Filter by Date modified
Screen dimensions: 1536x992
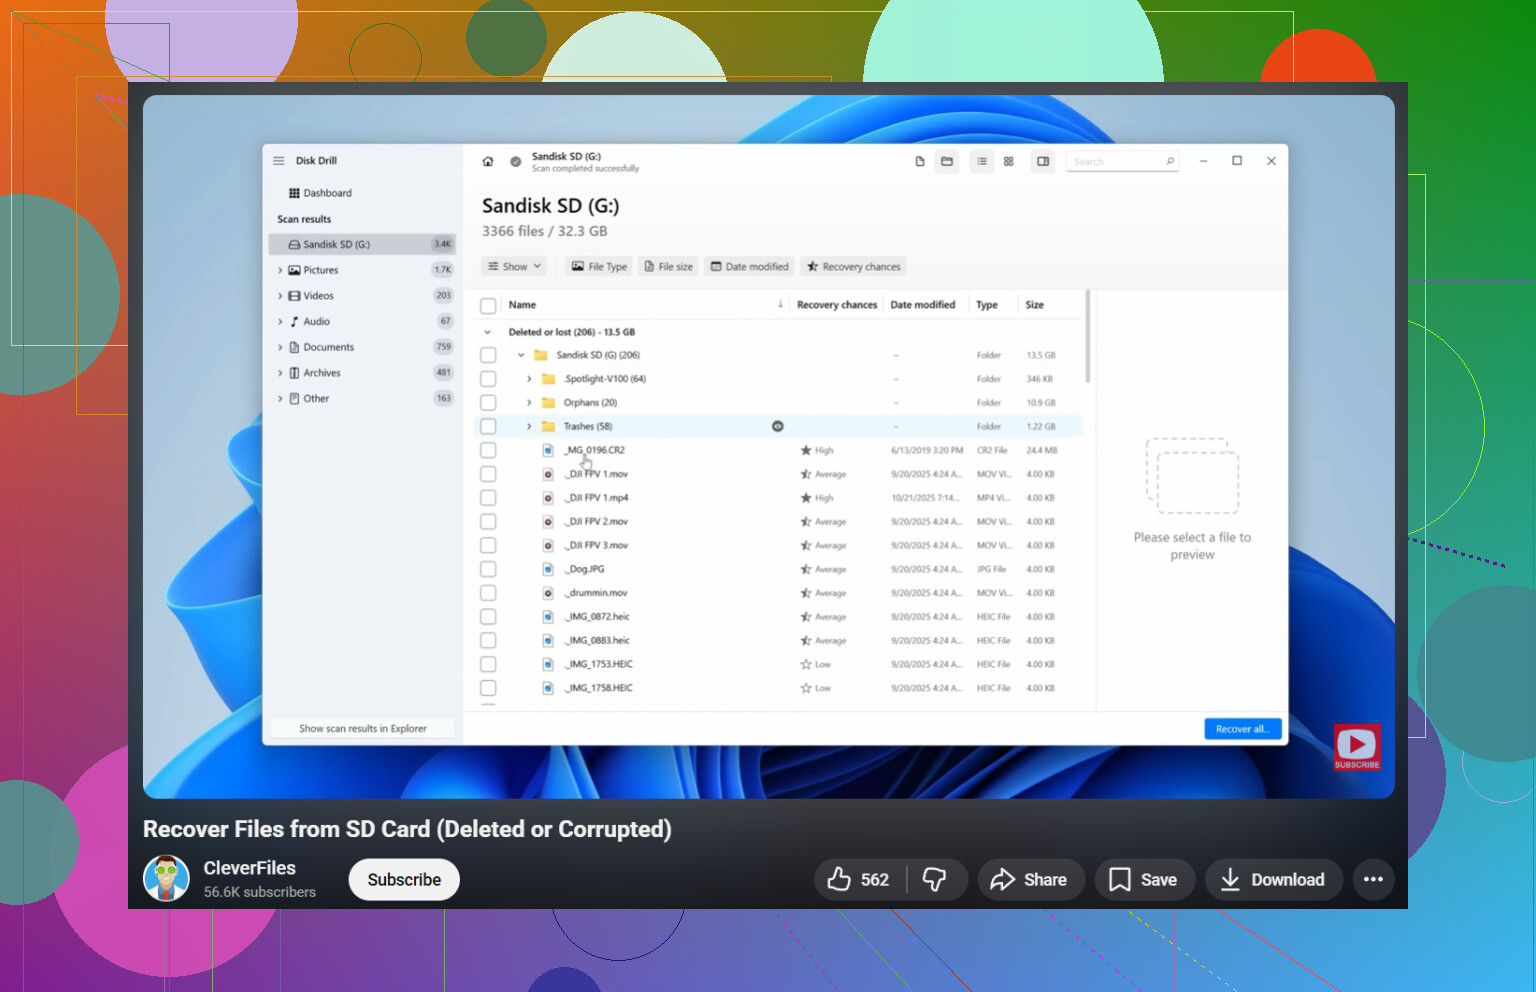click(x=750, y=266)
